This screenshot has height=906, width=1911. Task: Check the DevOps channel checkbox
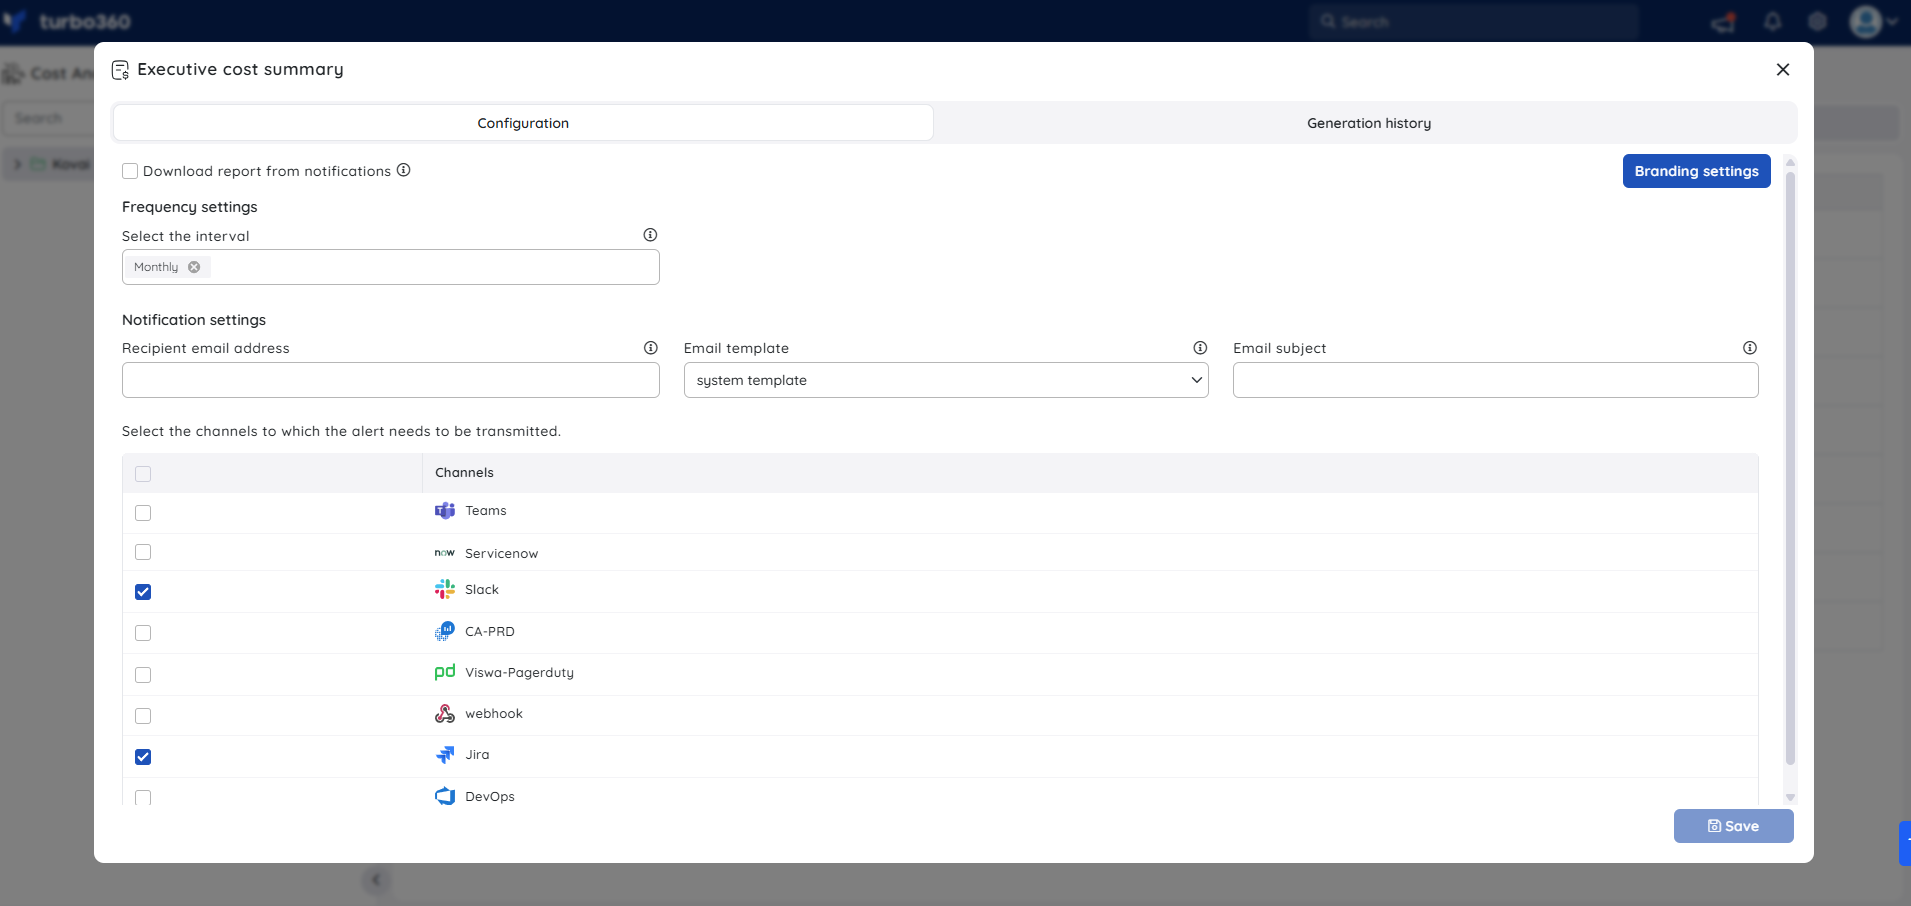pyautogui.click(x=143, y=798)
